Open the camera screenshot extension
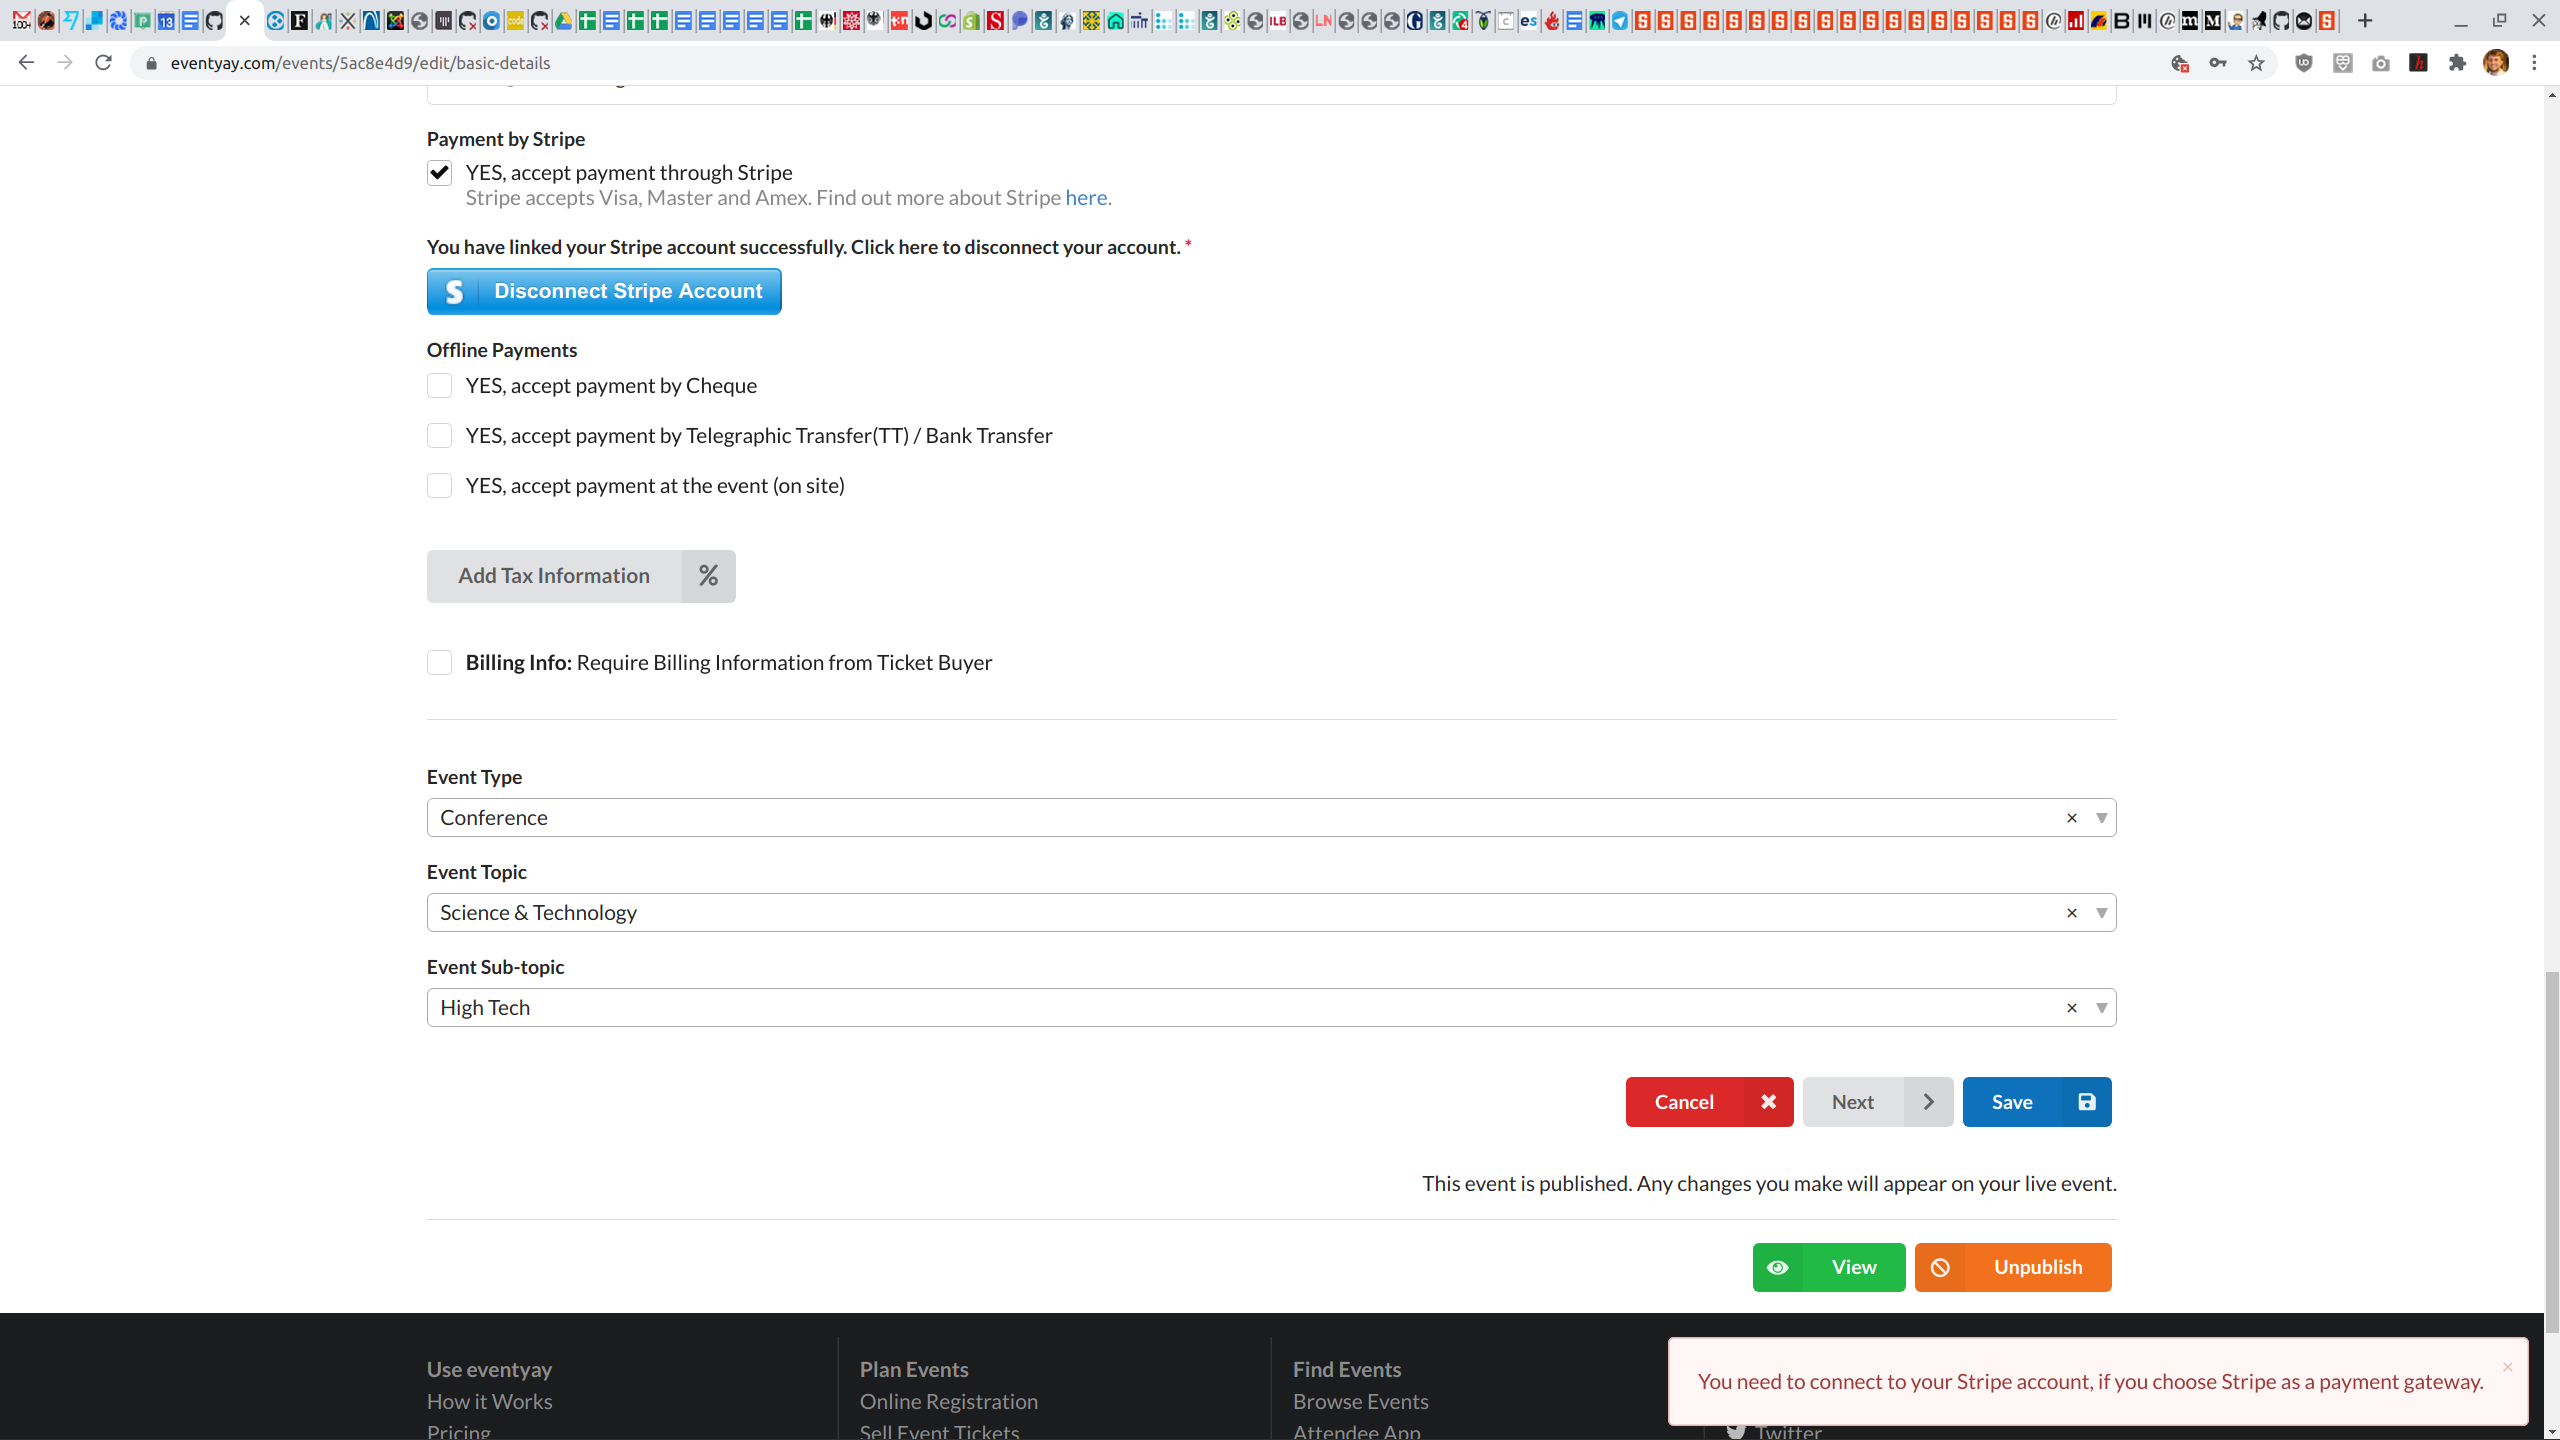Screen dimensions: 2560x1440 [2381, 63]
